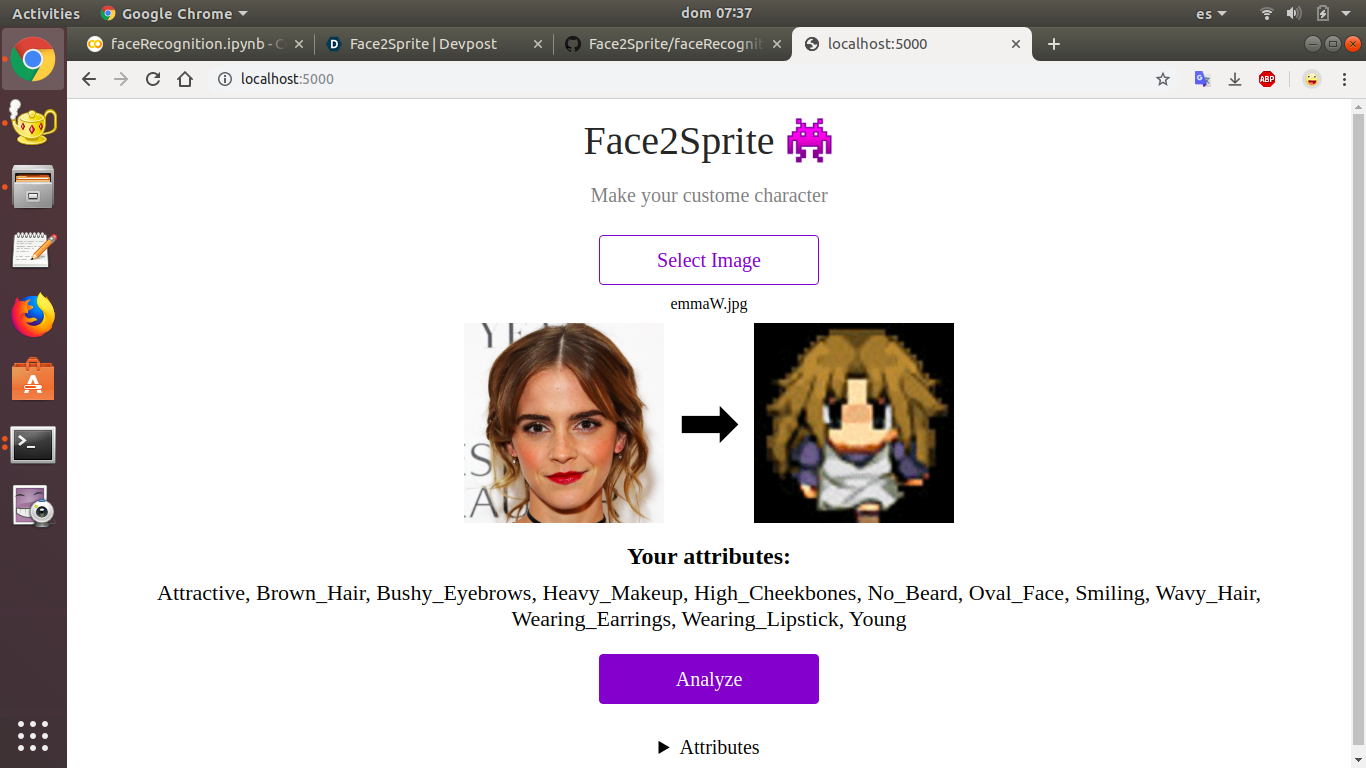
Task: Click the volume icon in top bar
Action: tap(1293, 13)
